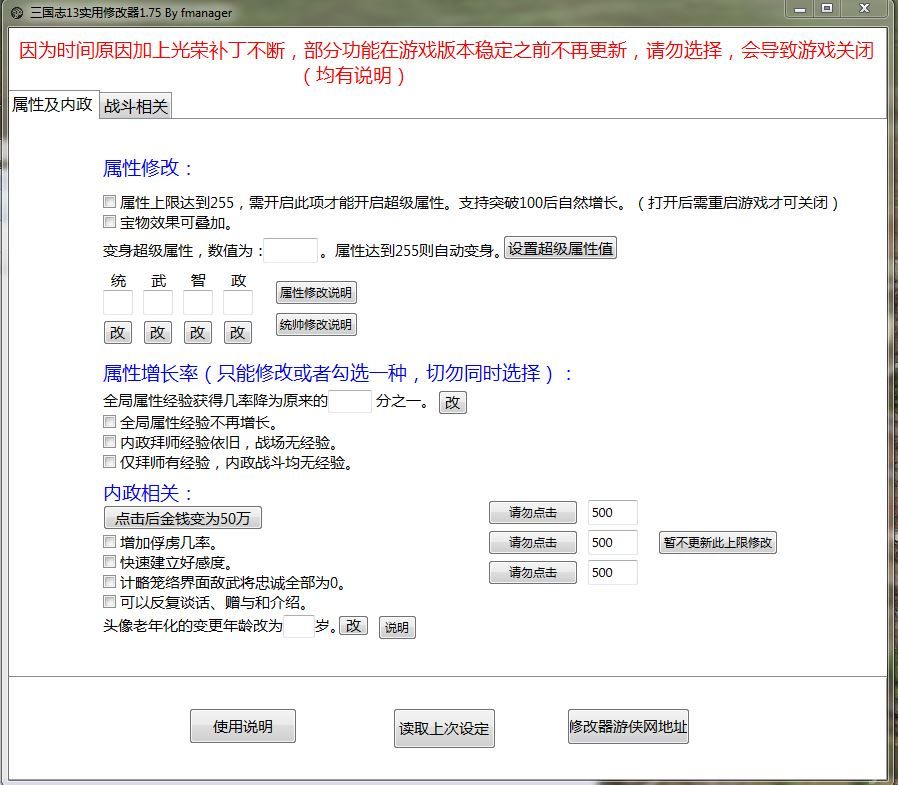Focus the 变身超级属性 value input field
This screenshot has width=898, height=785.
(x=290, y=250)
